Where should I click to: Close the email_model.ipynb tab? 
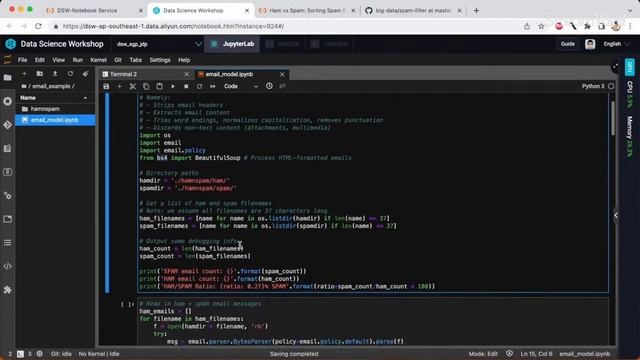(282, 74)
